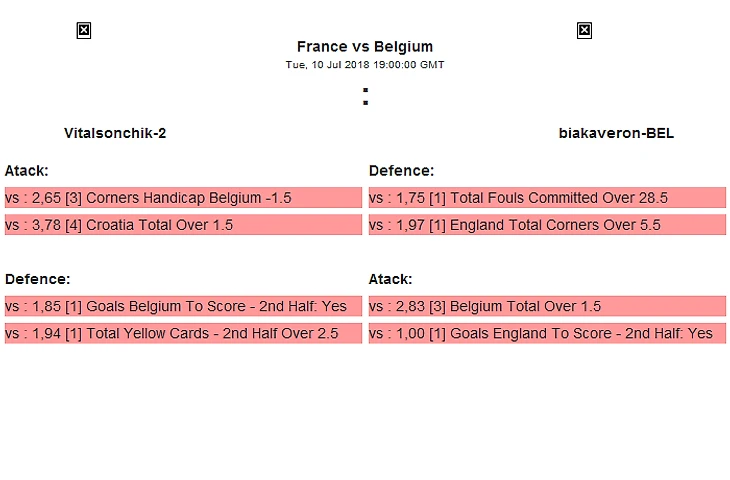Click the score colon separator

[366, 97]
